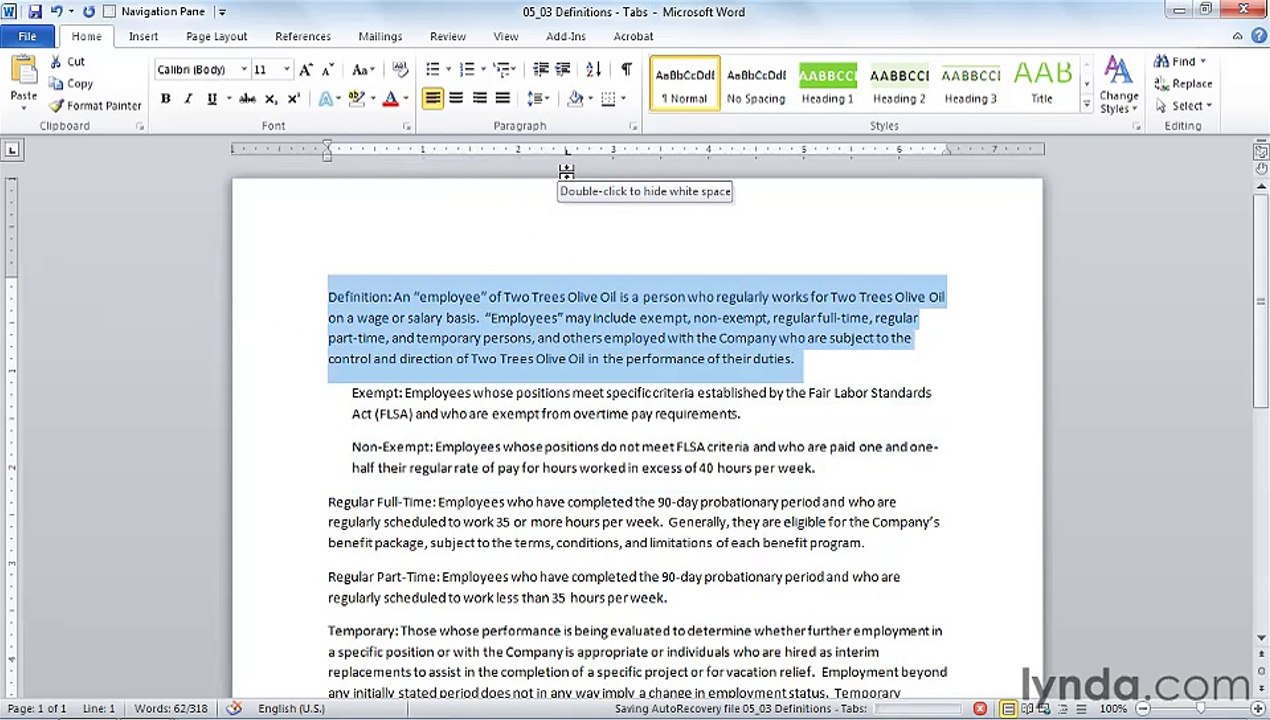Decrease paragraph indent

[x=541, y=70]
